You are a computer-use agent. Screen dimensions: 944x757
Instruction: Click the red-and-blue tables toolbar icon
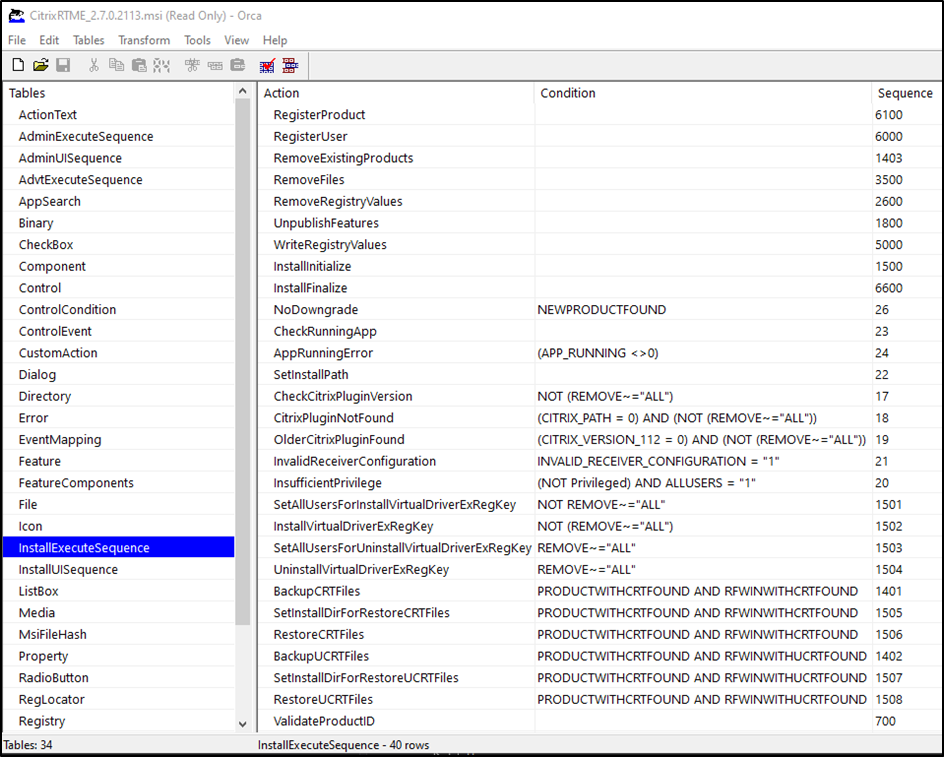tap(290, 65)
